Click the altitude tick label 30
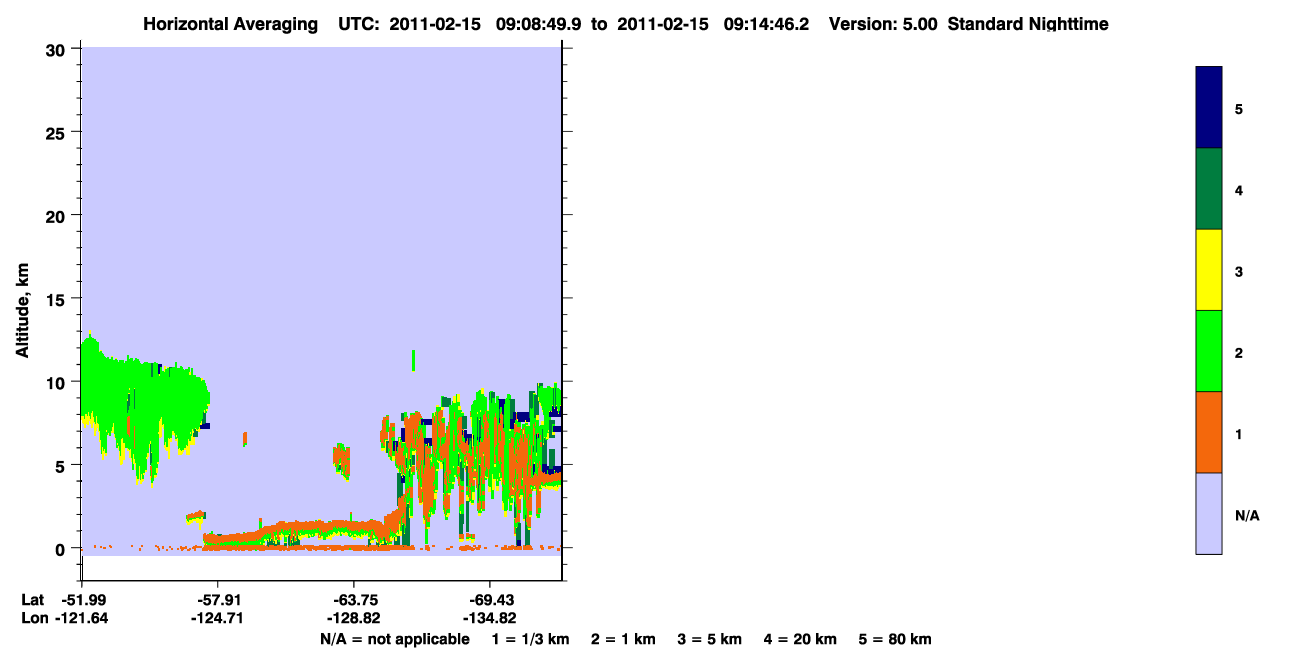Image resolution: width=1300 pixels, height=667 pixels. tap(58, 49)
